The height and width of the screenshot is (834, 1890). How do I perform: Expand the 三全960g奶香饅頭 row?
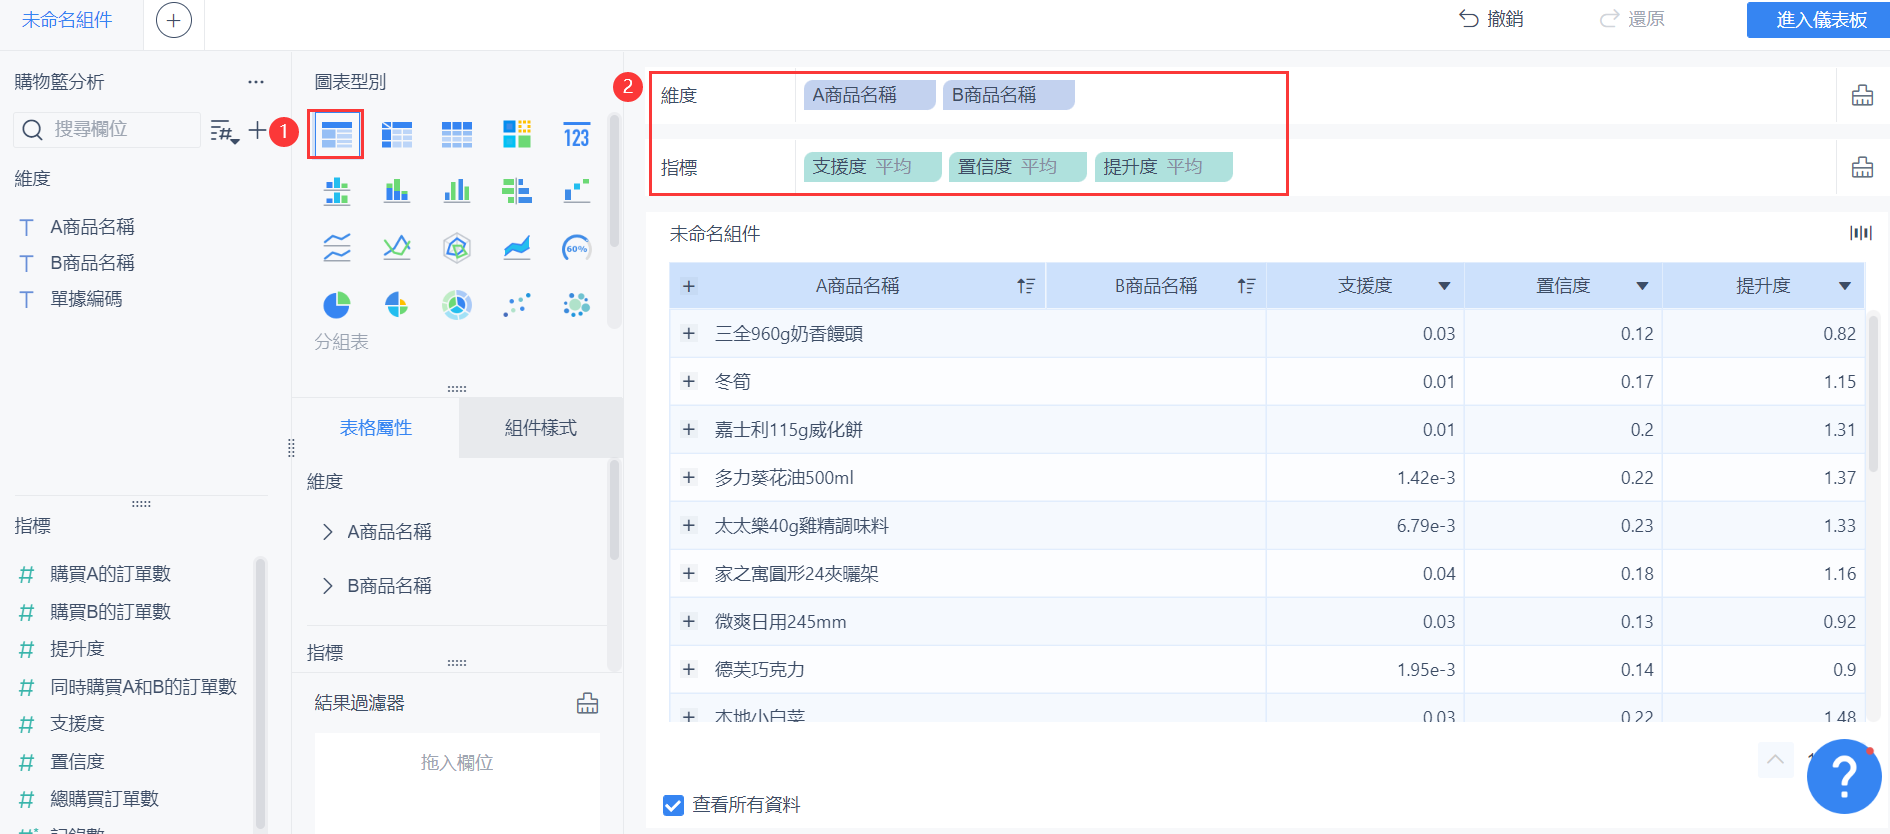tap(689, 334)
